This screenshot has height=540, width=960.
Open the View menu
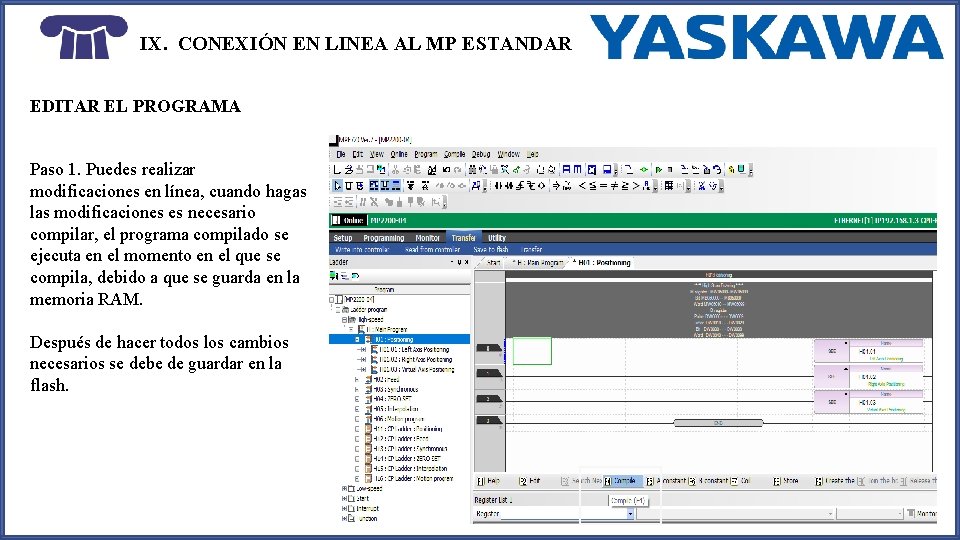tap(377, 154)
